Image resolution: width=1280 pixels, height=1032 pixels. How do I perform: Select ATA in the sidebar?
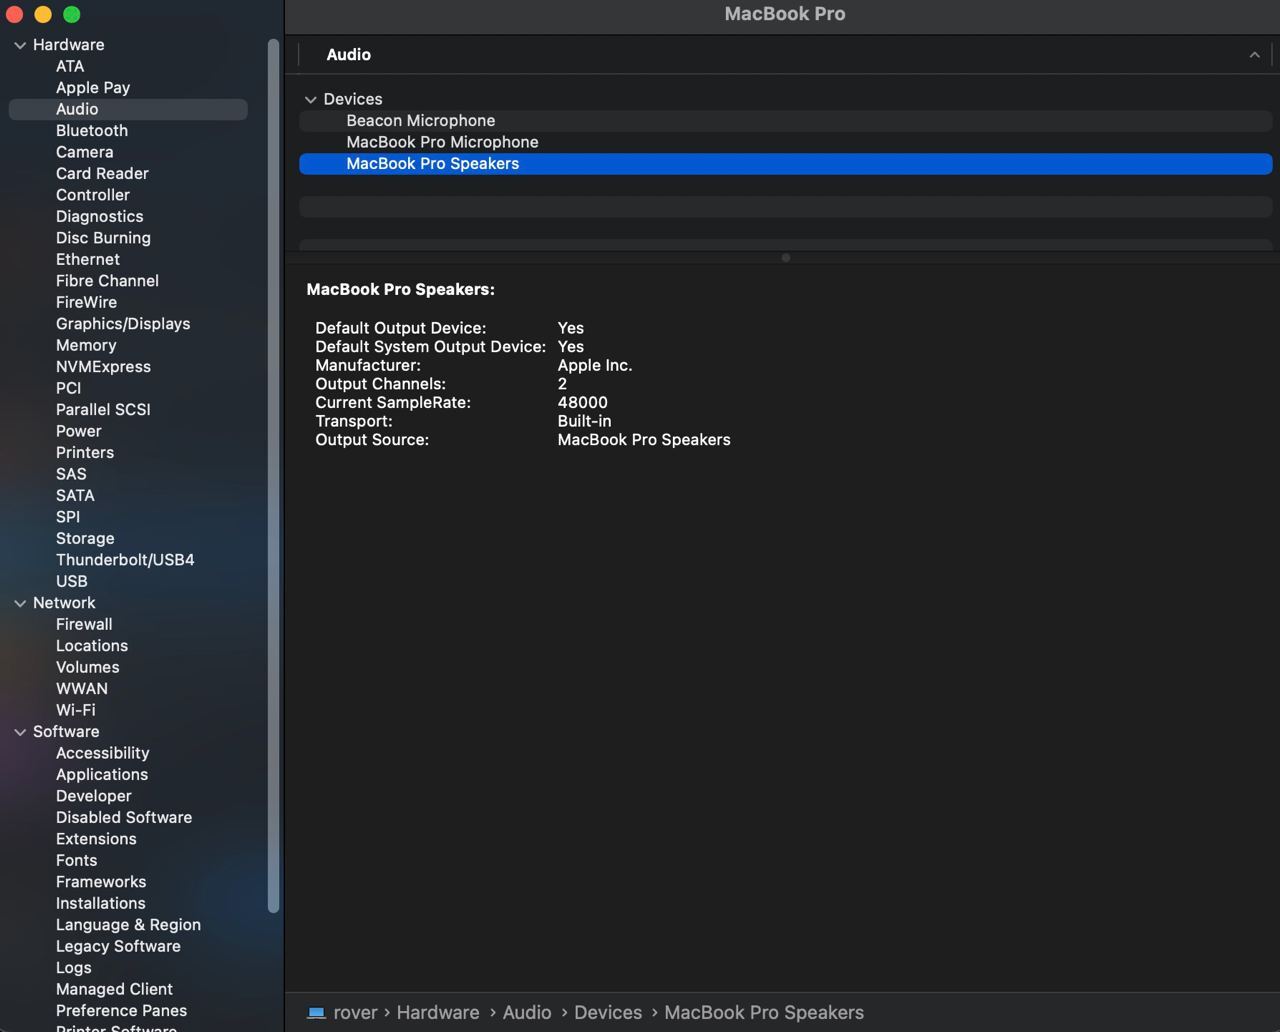[70, 66]
